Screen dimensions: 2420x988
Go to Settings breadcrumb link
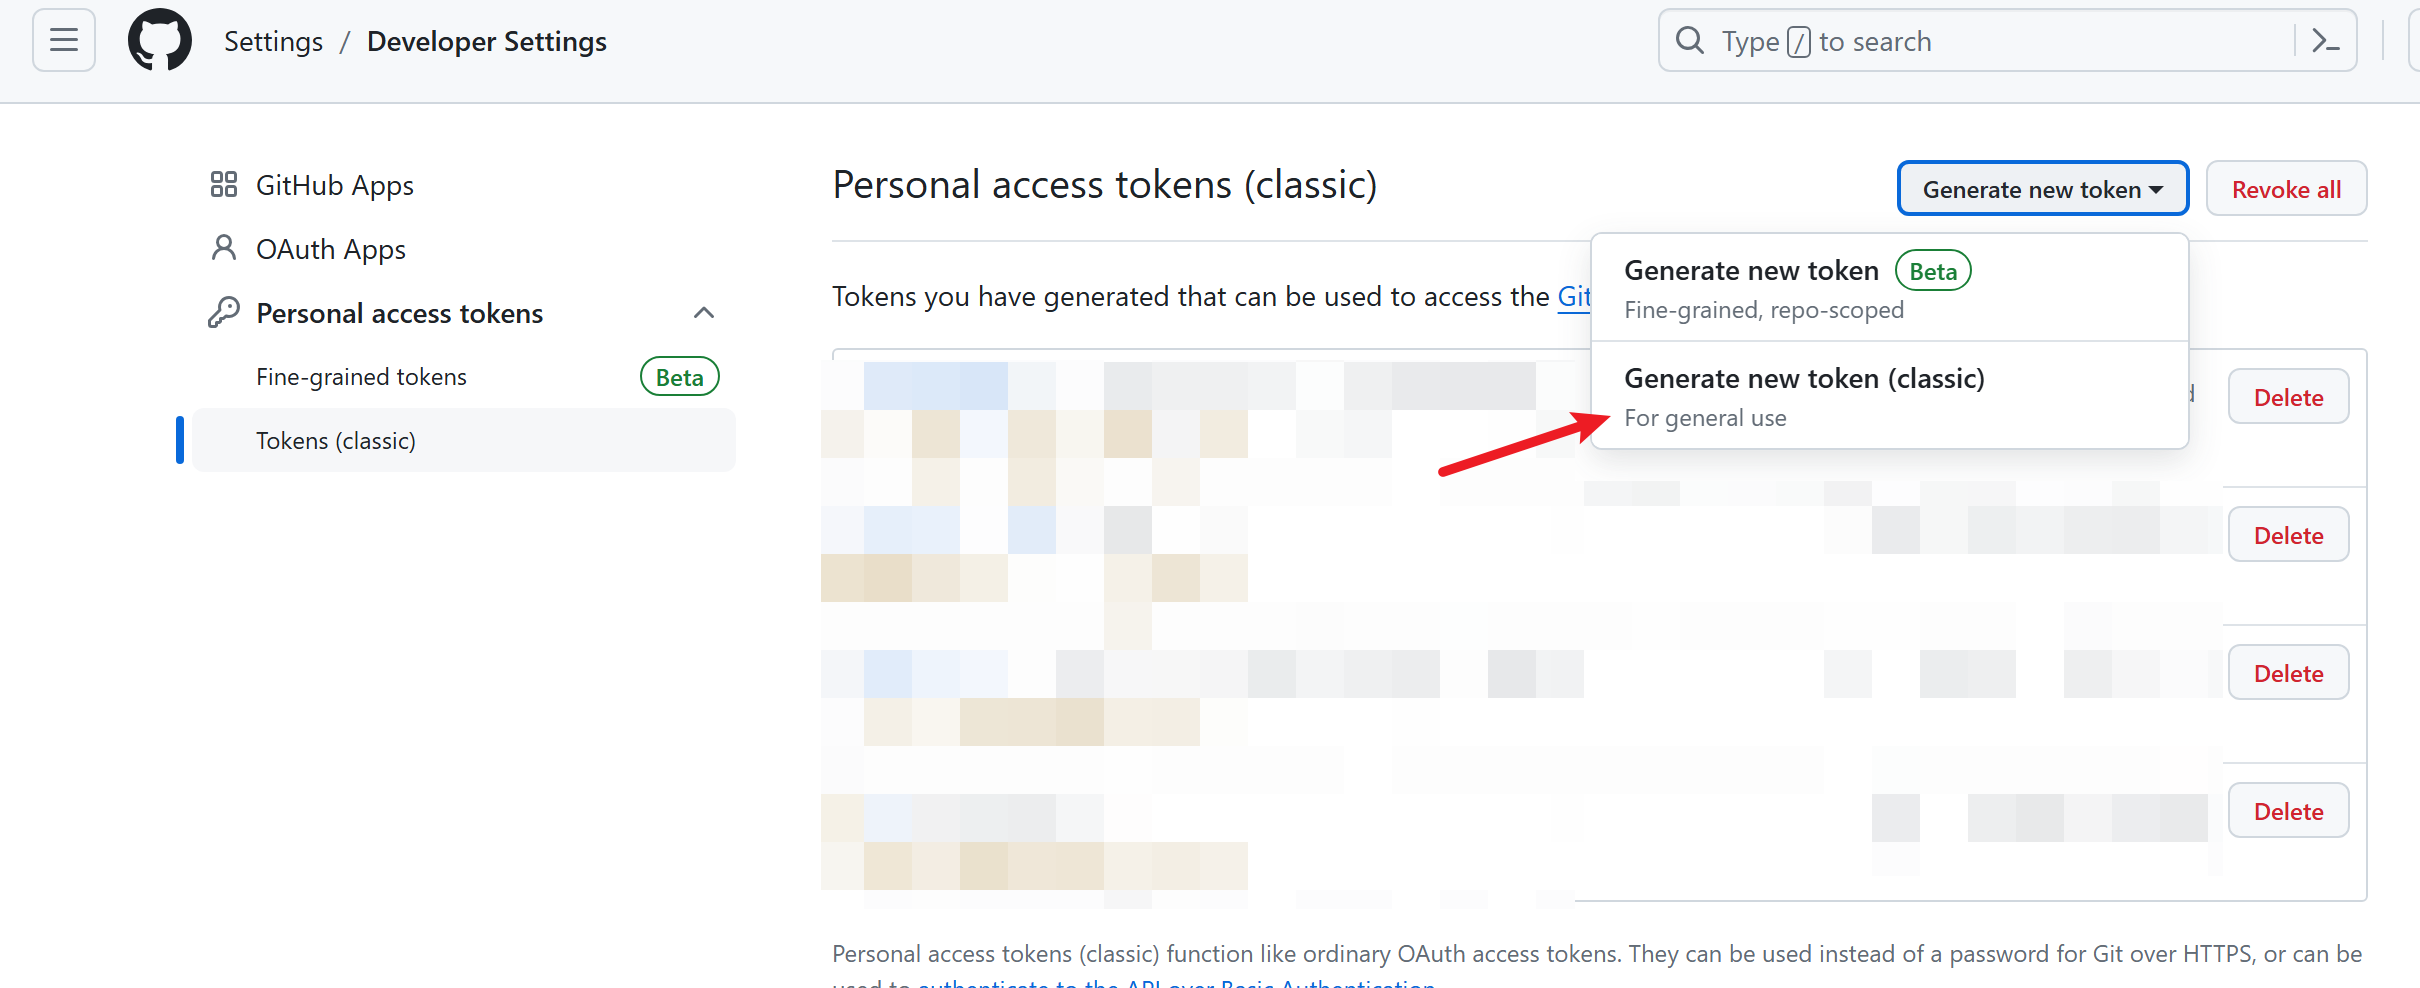(x=273, y=41)
